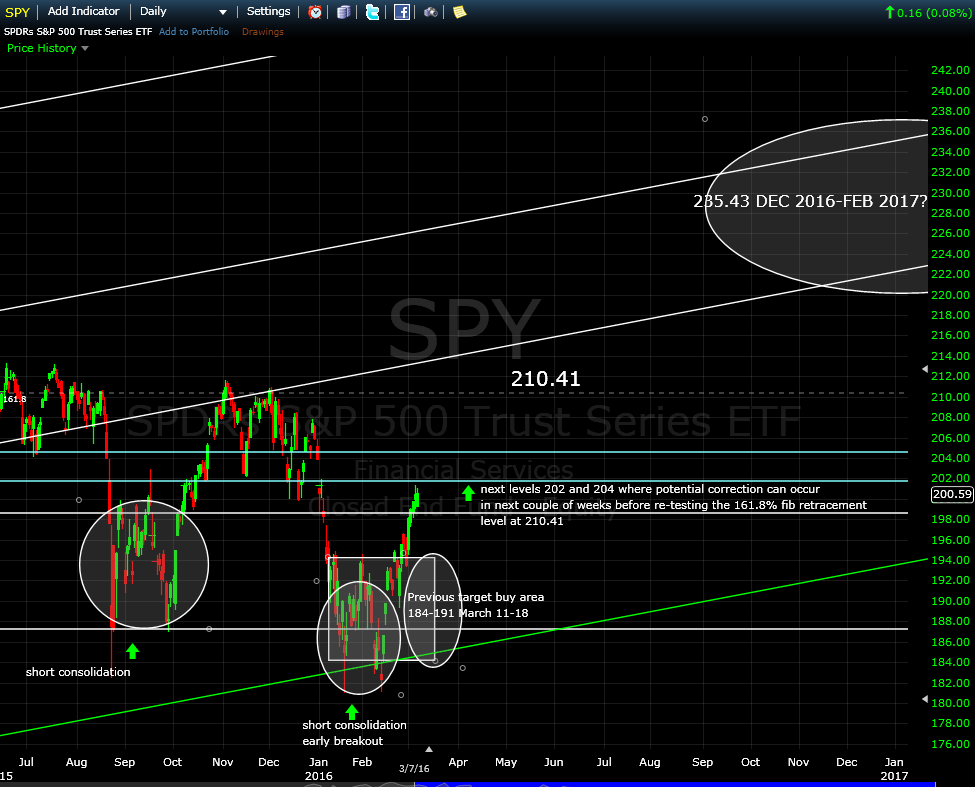Click the axis marker triangle near 212.00
This screenshot has height=787, width=975.
925,369
